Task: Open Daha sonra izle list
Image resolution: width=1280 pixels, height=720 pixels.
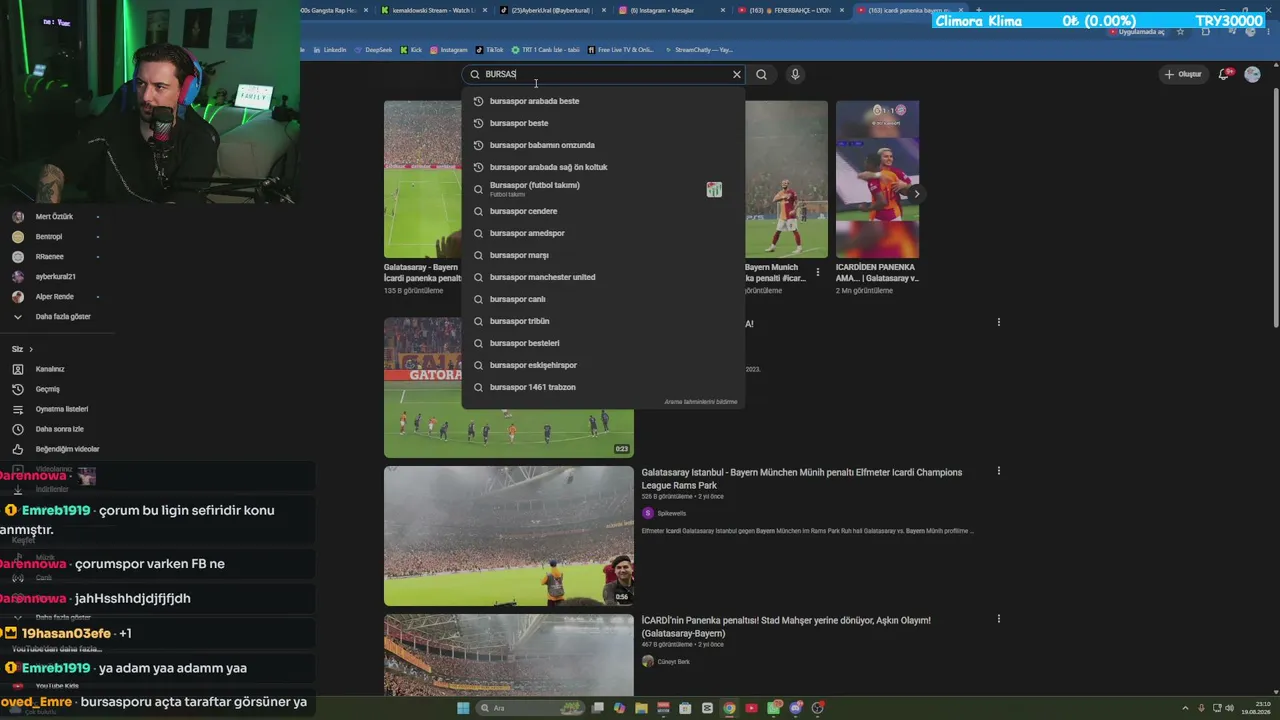Action: (x=59, y=429)
